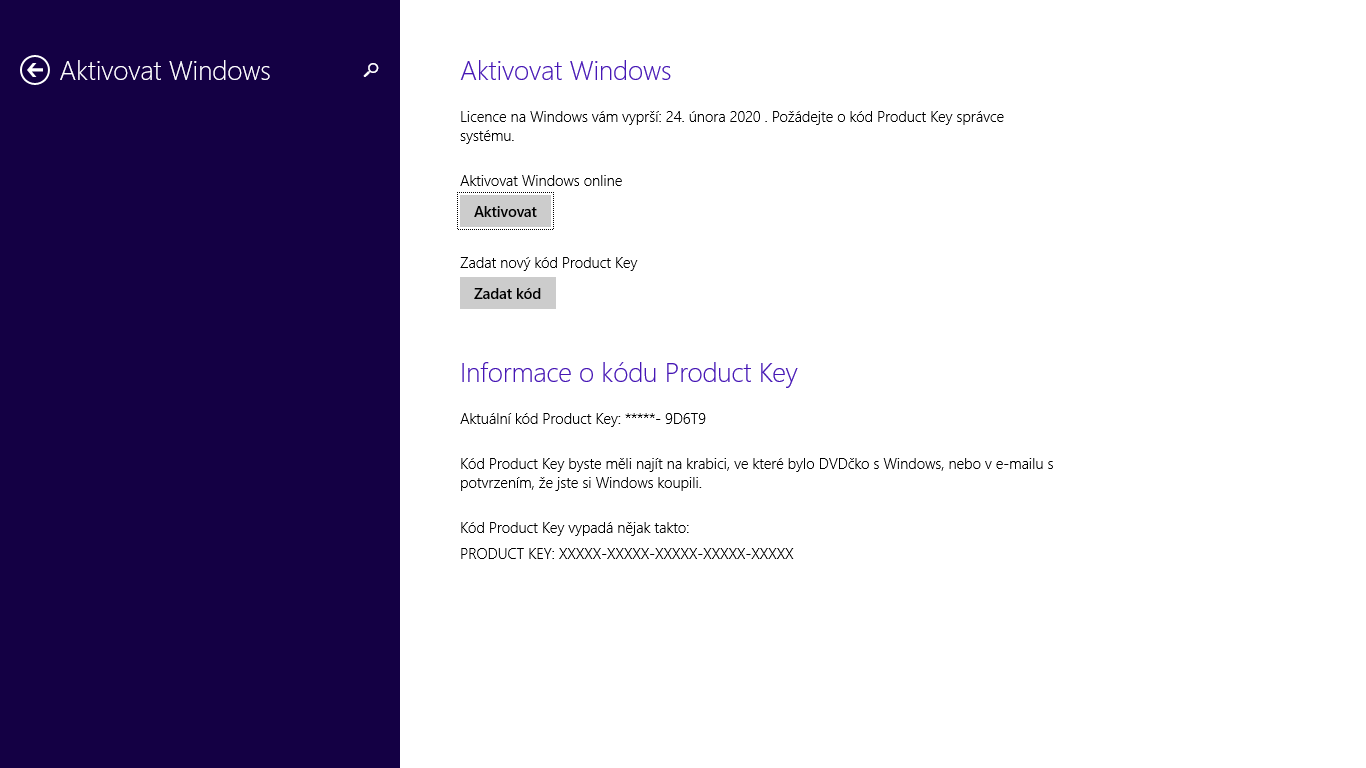Click the Kód Product Key vypadá nějak takto text
Image resolution: width=1366 pixels, height=768 pixels.
(x=574, y=528)
